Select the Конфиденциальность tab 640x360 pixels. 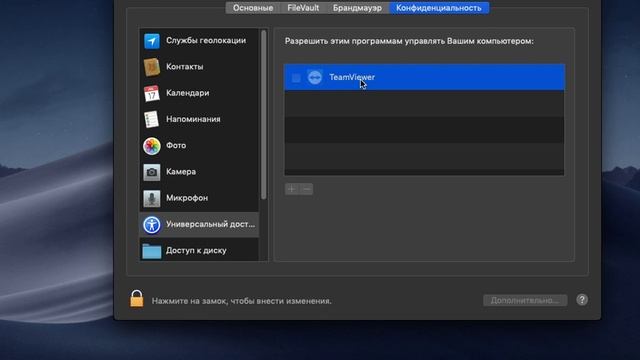click(x=439, y=8)
